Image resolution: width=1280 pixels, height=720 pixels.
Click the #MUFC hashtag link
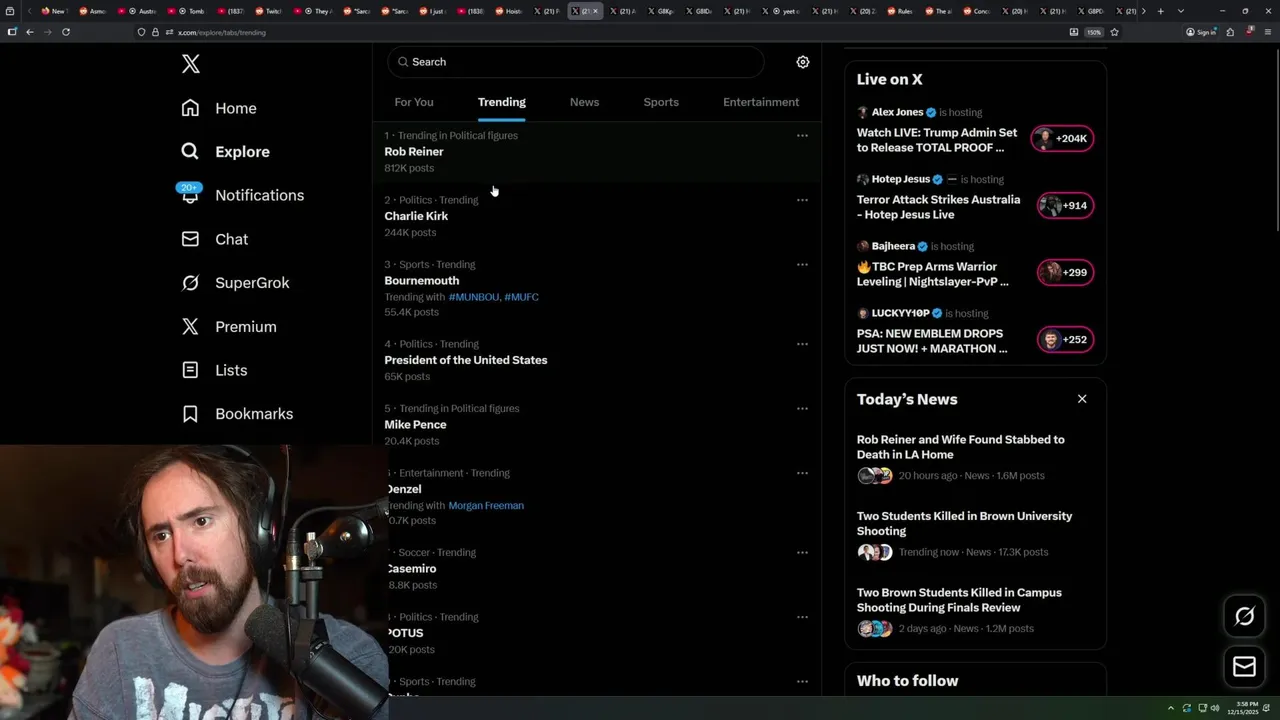tap(522, 297)
